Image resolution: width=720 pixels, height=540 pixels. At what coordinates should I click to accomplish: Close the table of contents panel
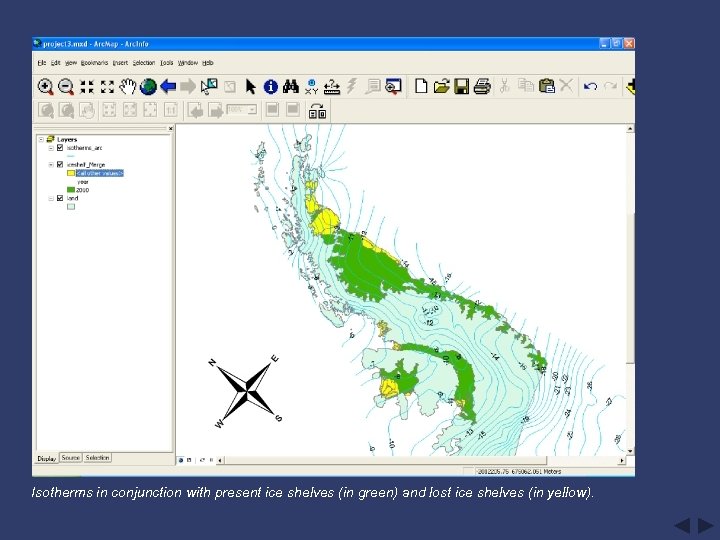tap(170, 129)
